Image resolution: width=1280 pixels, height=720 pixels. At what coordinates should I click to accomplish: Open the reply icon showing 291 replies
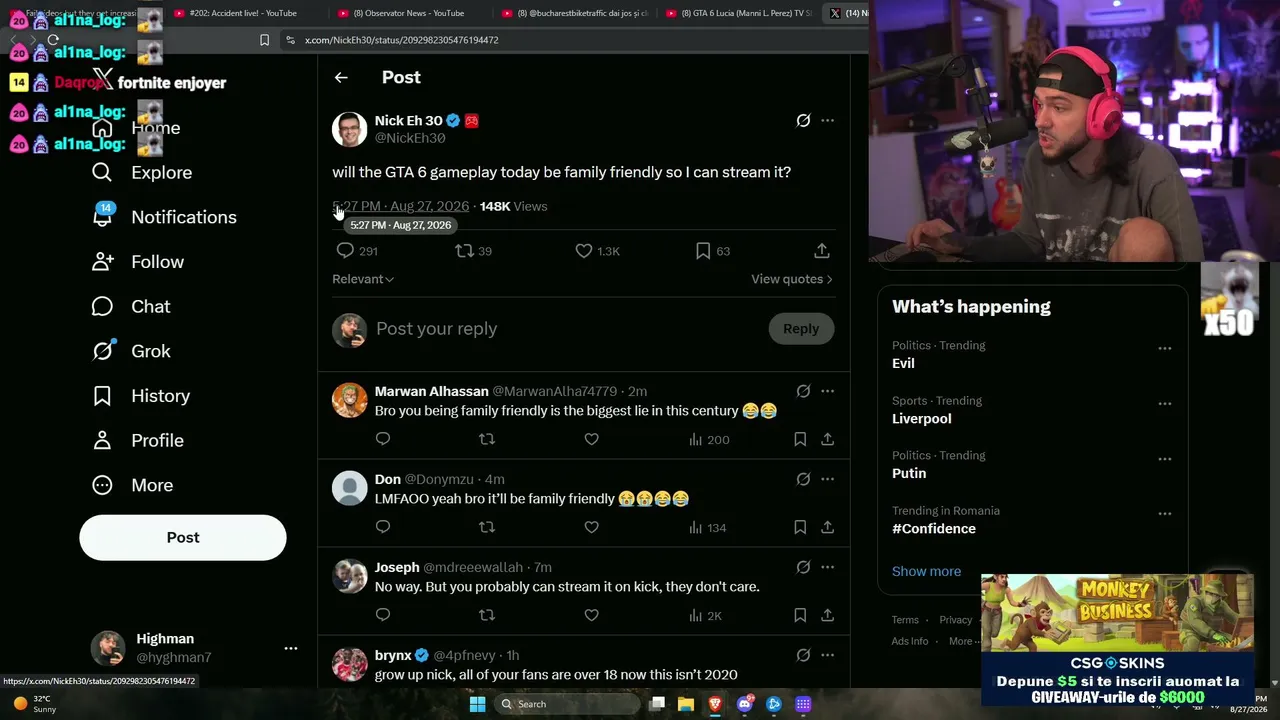pos(345,250)
